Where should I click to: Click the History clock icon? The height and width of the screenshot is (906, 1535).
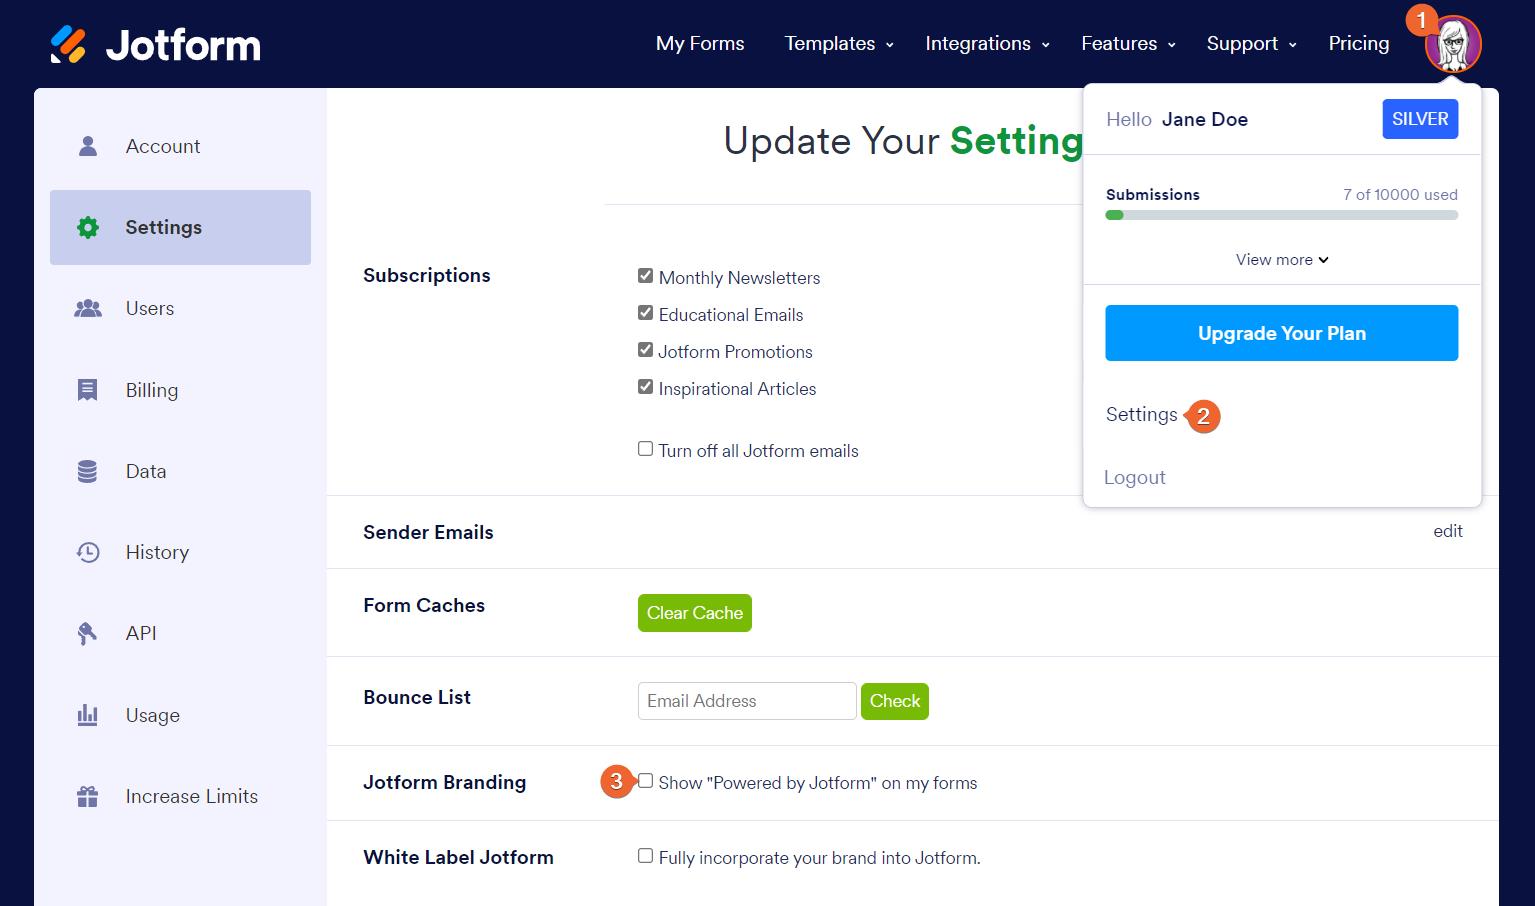[88, 552]
